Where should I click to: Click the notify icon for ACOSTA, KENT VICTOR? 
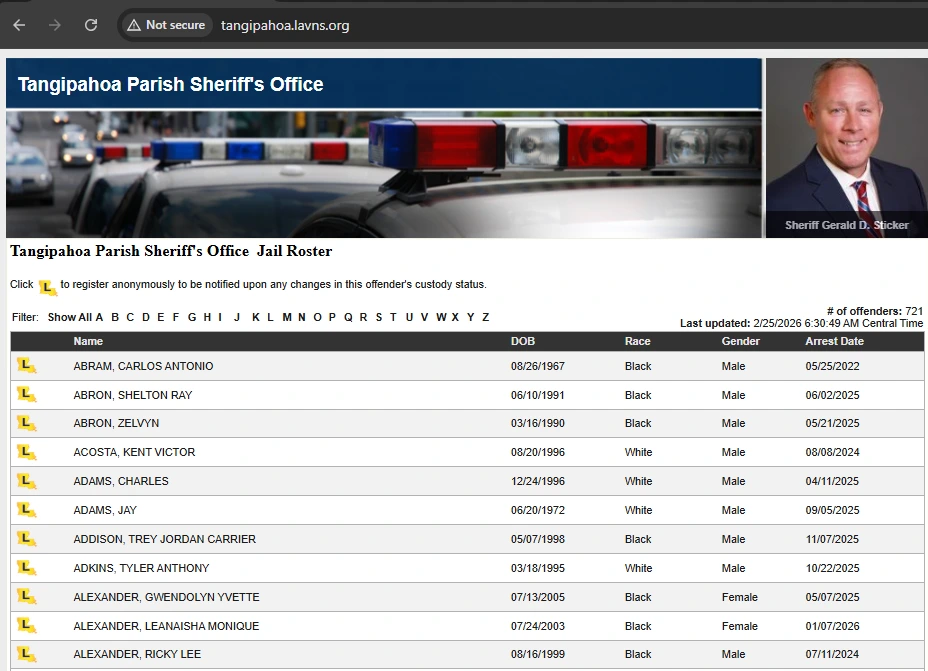tap(27, 452)
